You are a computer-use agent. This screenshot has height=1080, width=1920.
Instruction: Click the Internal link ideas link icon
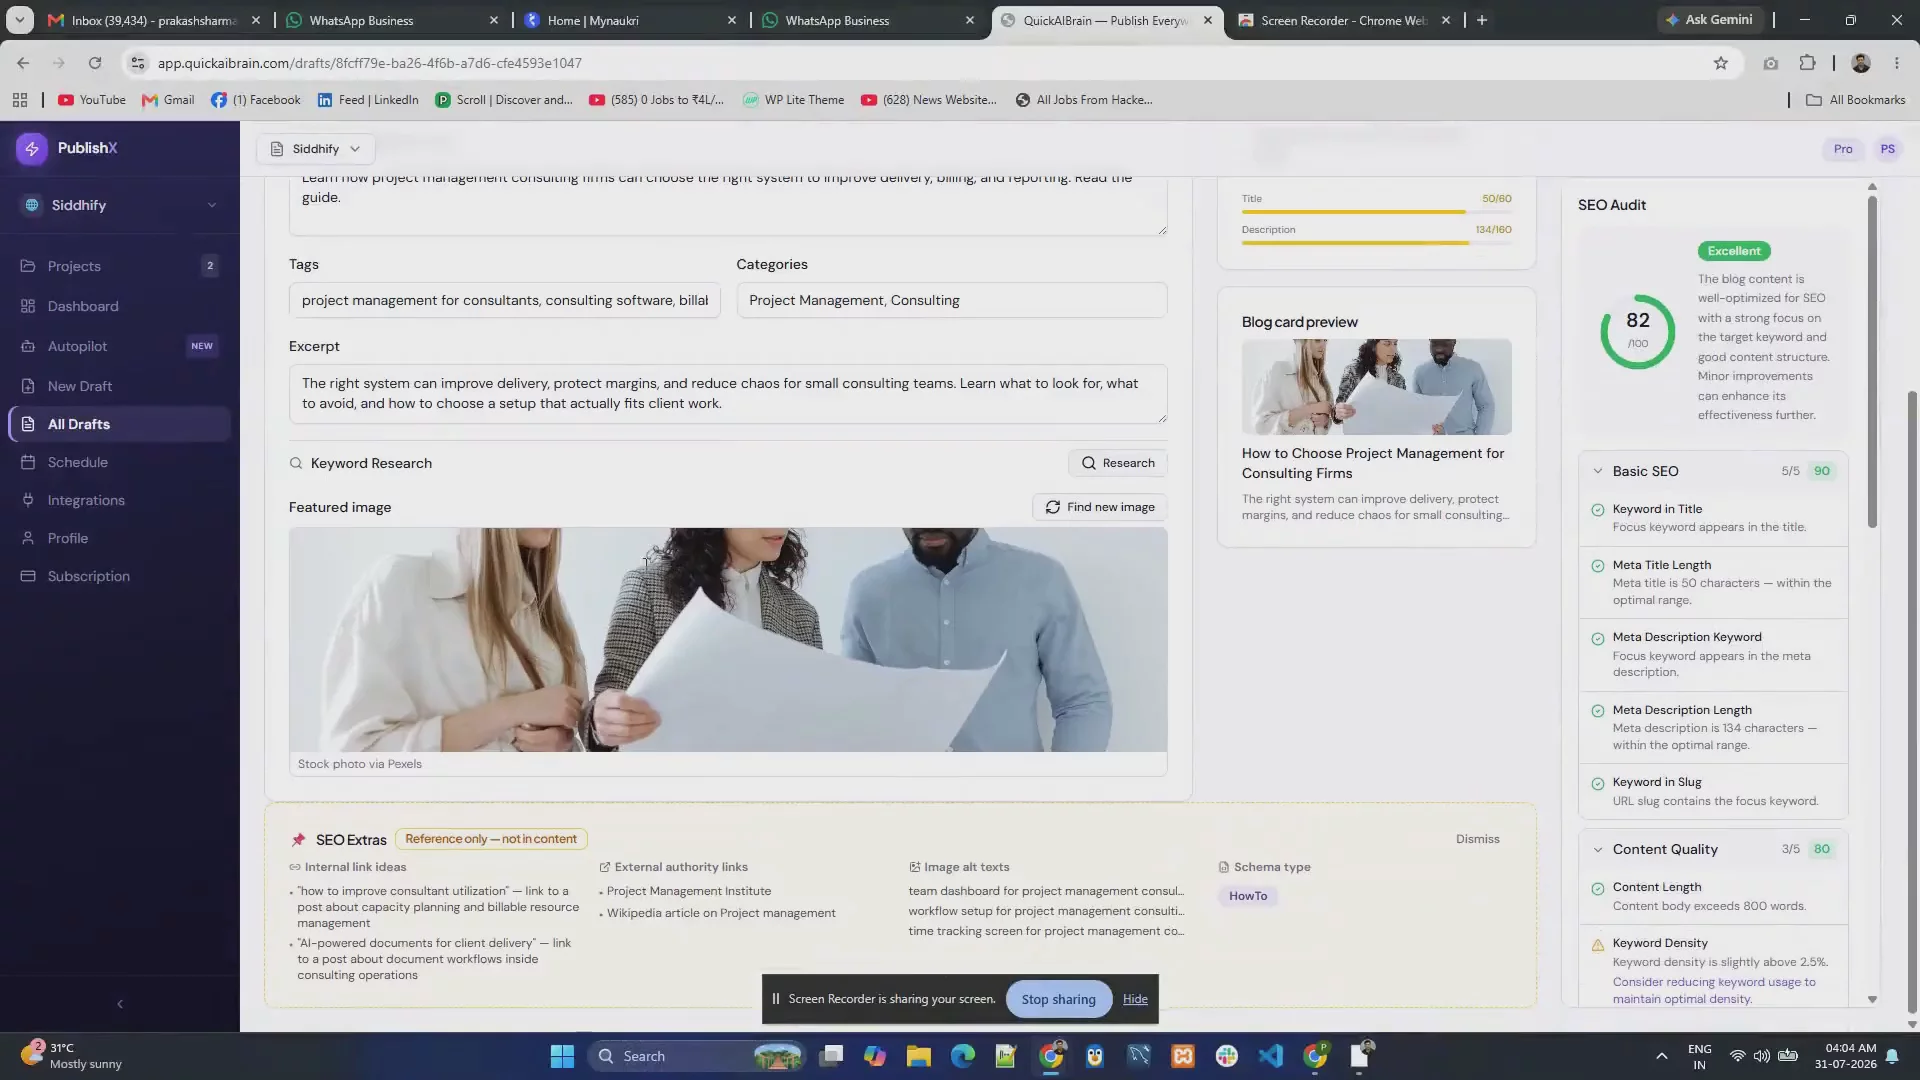point(295,867)
